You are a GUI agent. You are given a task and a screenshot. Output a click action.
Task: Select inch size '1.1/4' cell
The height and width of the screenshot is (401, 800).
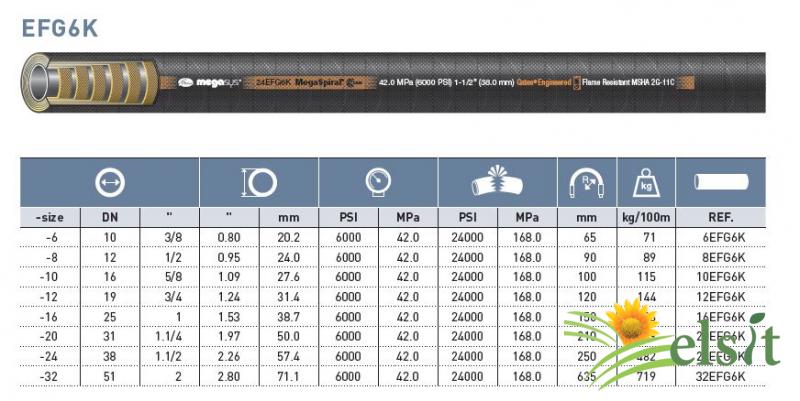pos(169,337)
